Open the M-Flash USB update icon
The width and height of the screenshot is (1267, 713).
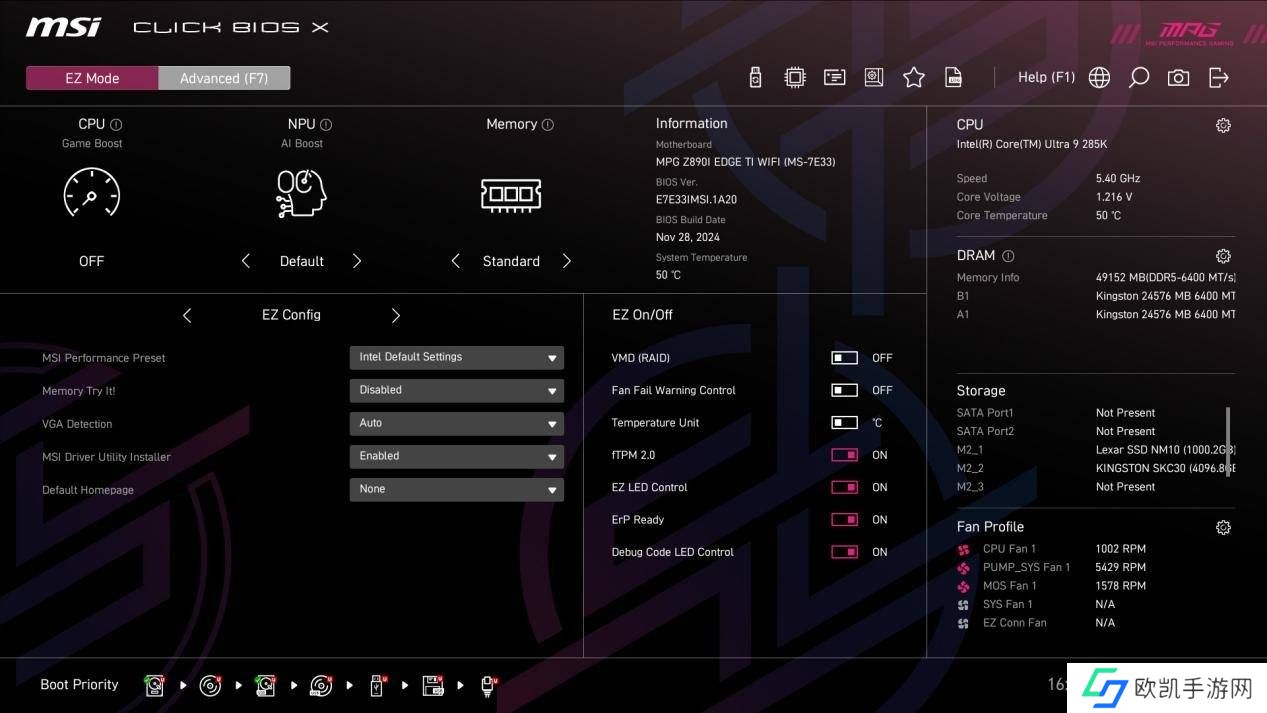(755, 77)
